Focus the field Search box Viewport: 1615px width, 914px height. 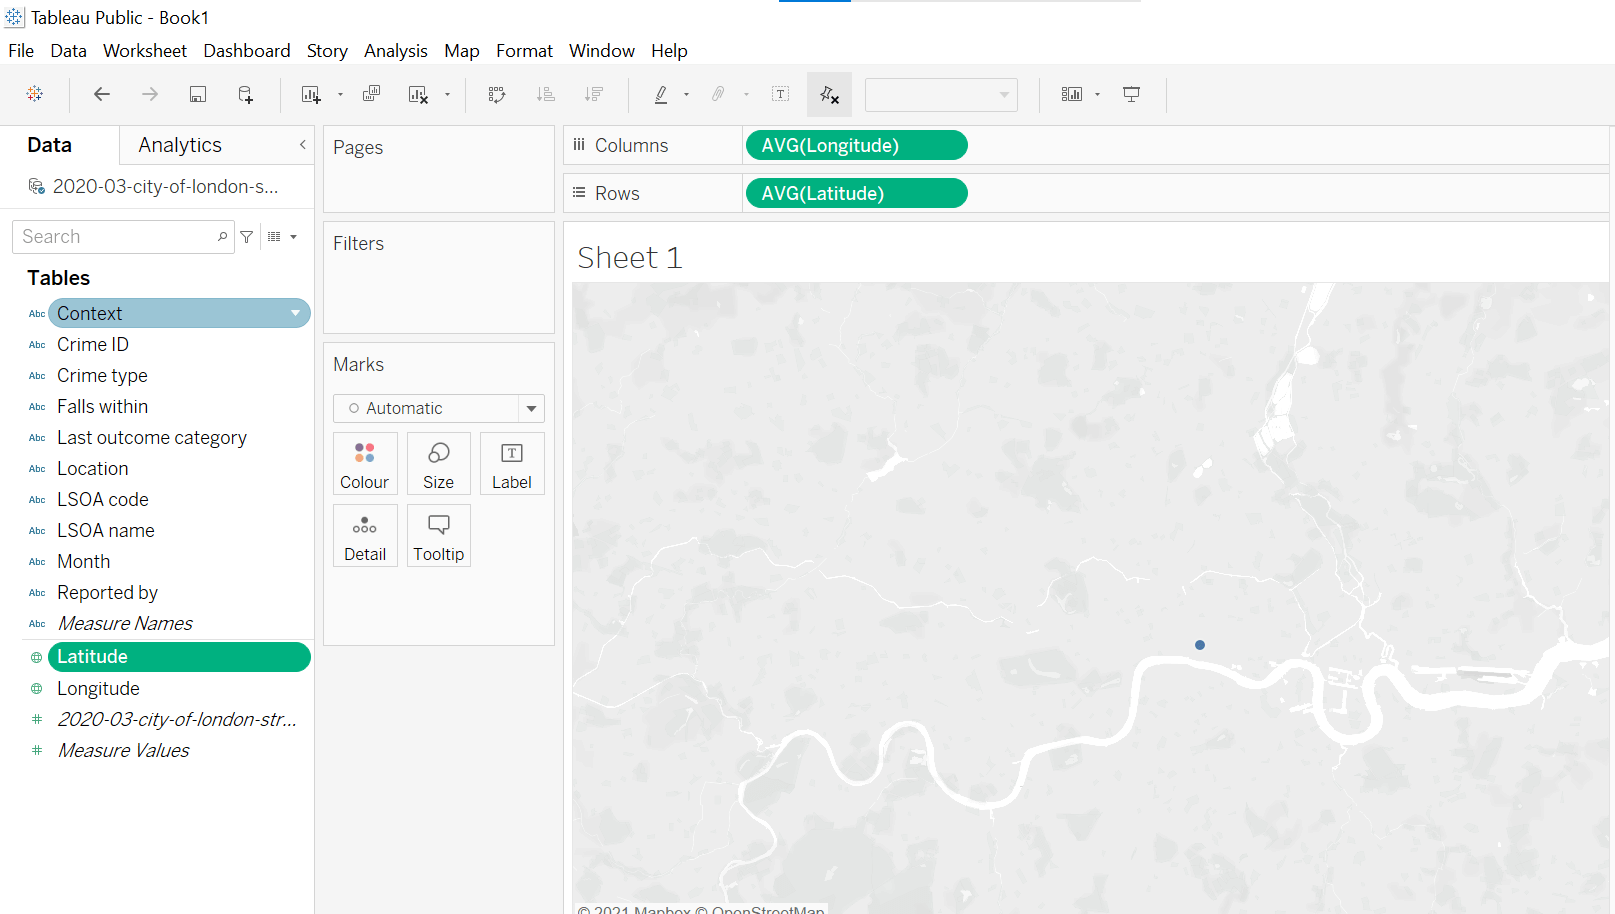click(123, 237)
